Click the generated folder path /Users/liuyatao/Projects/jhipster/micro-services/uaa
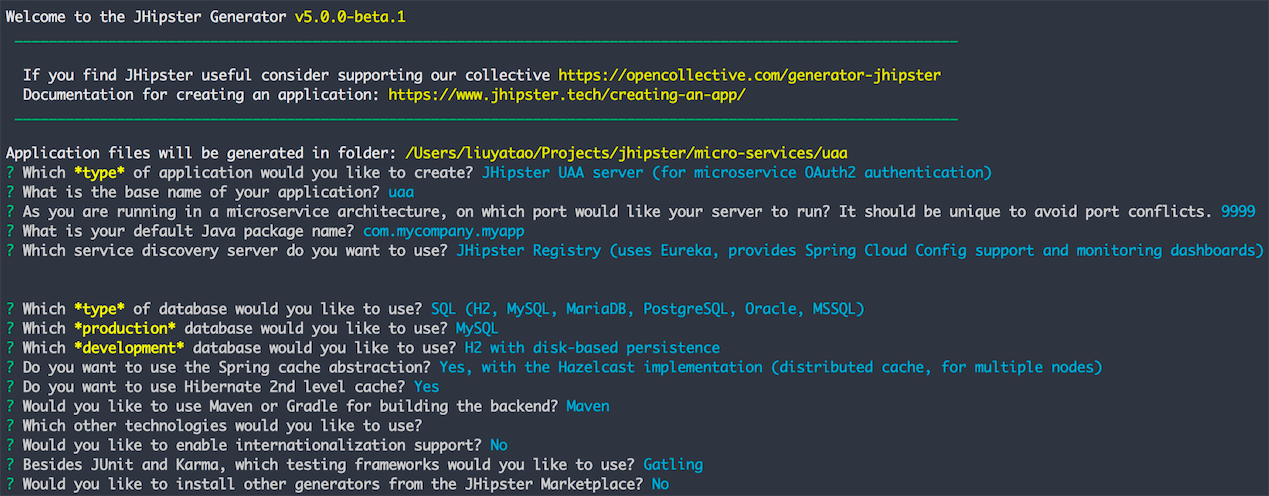 627,153
